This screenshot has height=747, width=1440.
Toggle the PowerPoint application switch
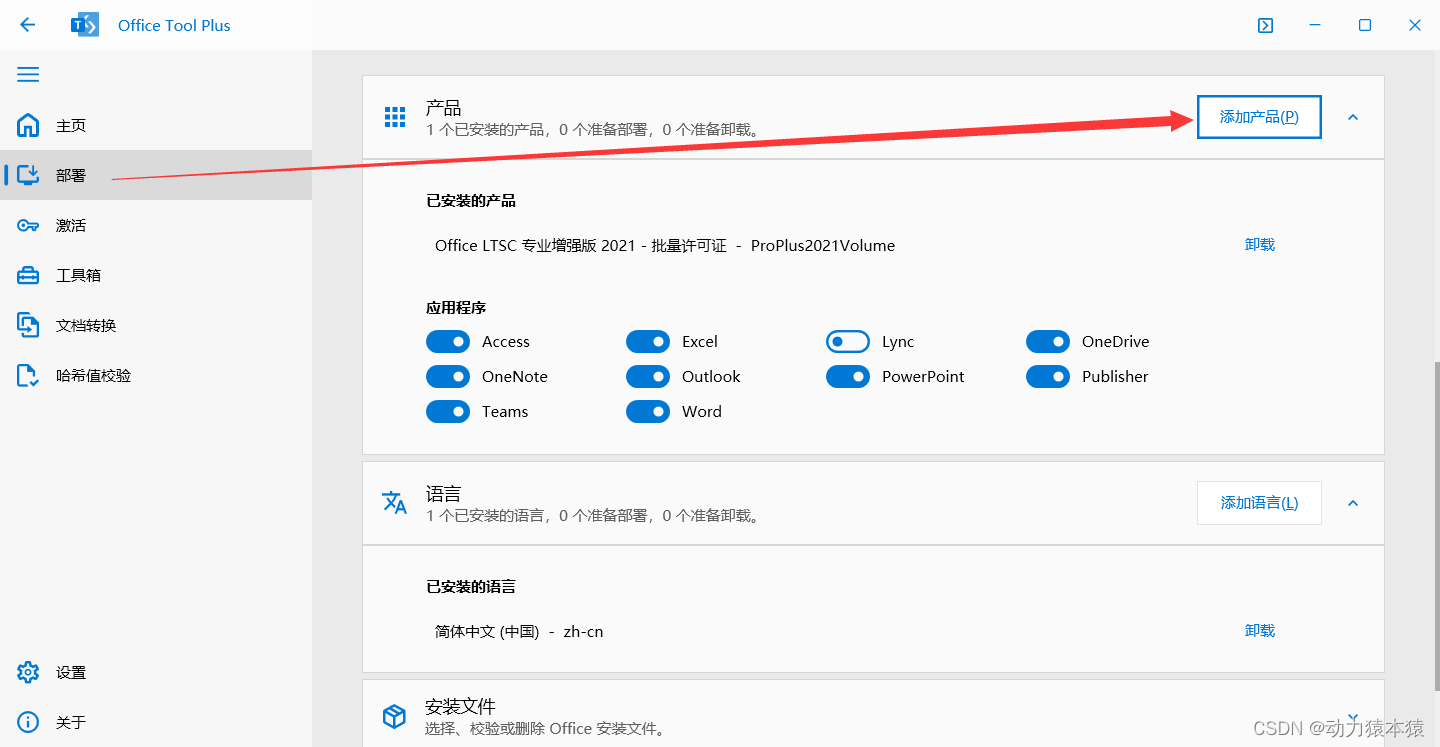point(848,377)
